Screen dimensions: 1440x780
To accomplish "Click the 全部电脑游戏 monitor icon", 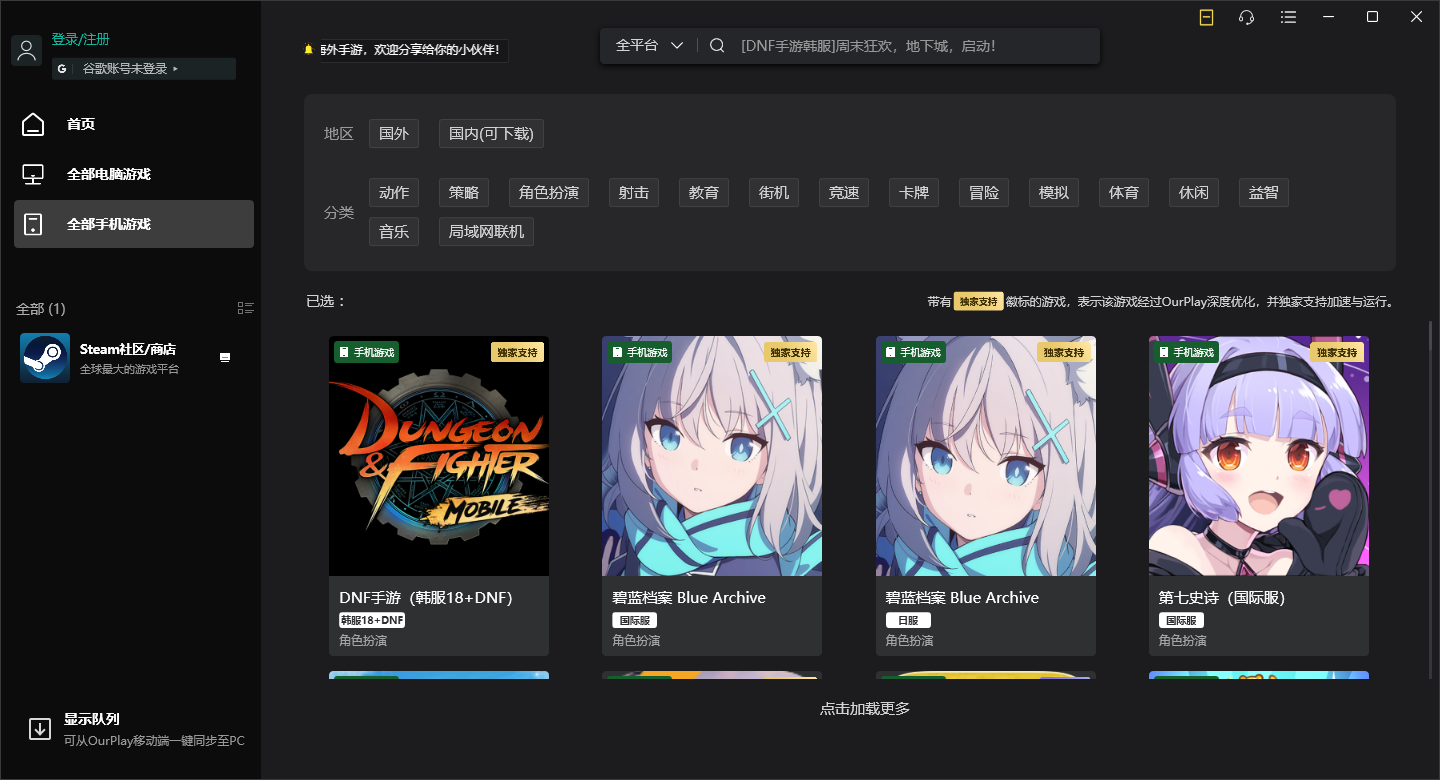I will [33, 173].
